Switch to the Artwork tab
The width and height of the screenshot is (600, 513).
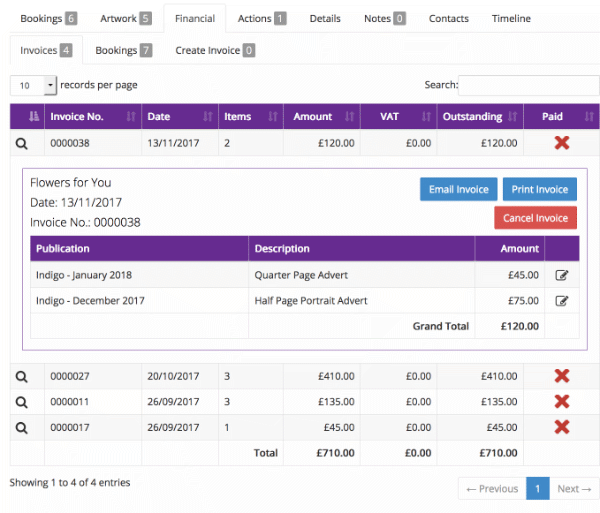point(125,18)
